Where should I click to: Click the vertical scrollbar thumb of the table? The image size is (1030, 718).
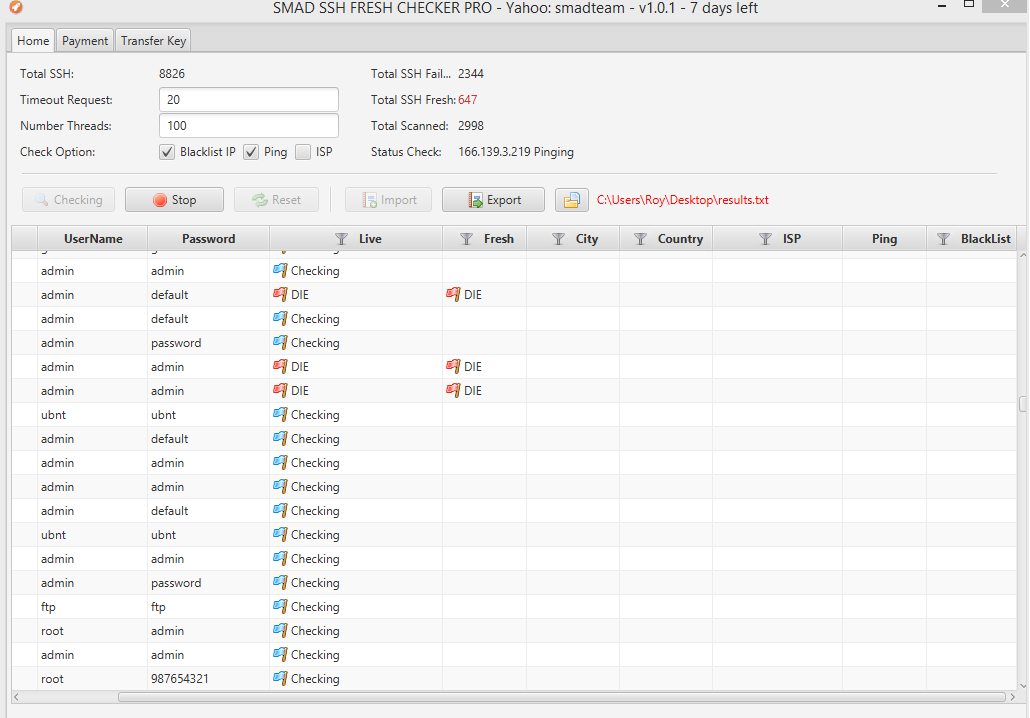pyautogui.click(x=1023, y=403)
